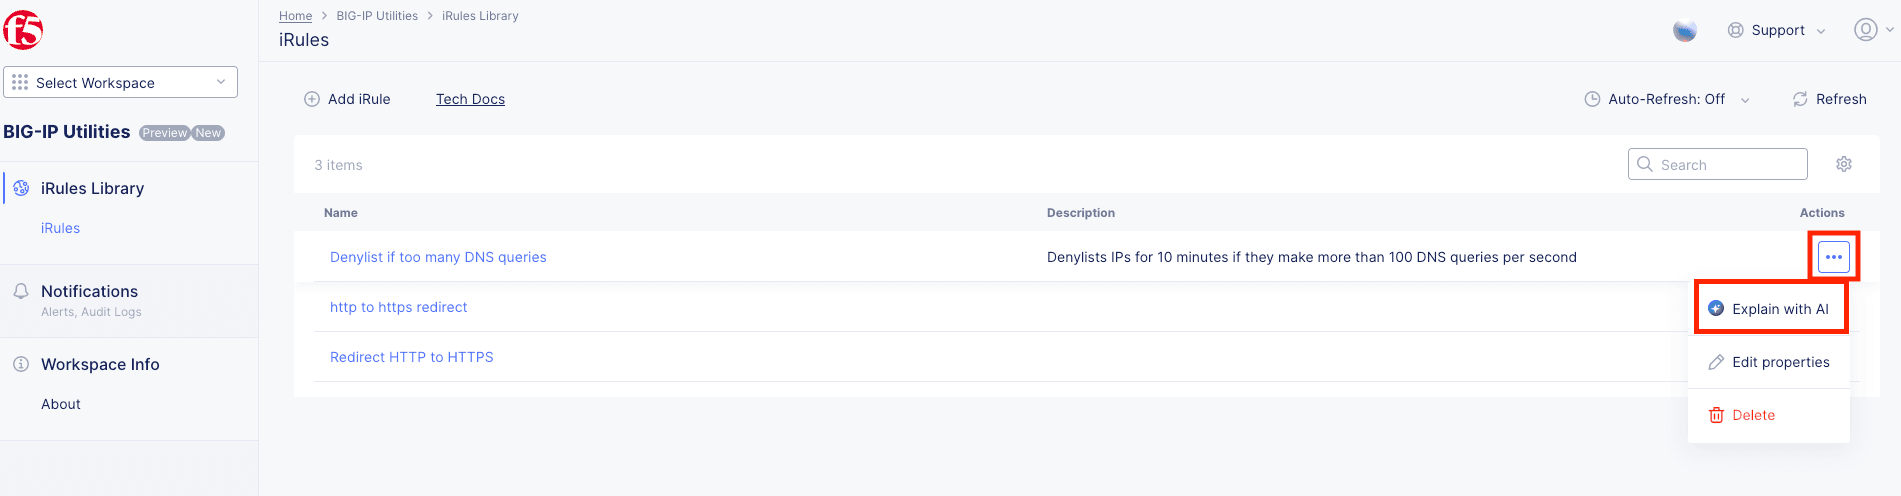Screen dimensions: 1901x496
Task: Click the Workspace Info icon
Action: [21, 364]
